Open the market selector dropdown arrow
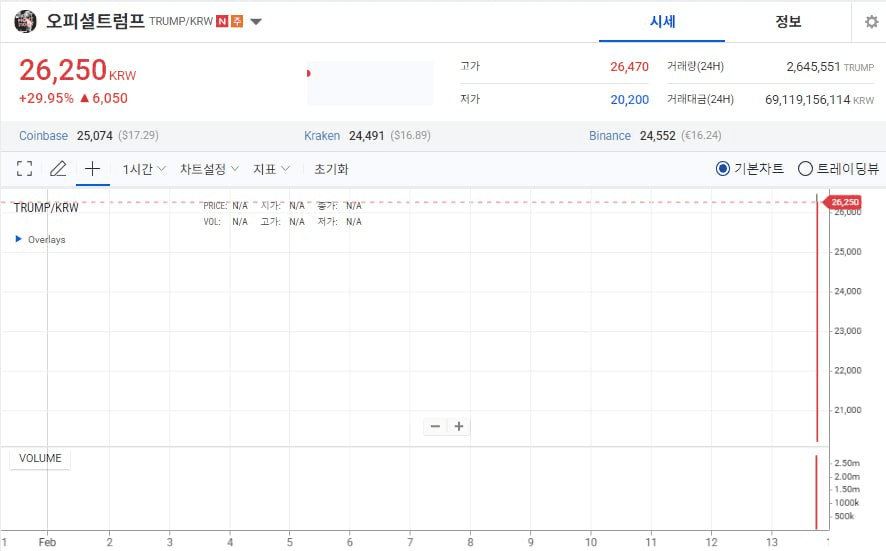 [256, 22]
